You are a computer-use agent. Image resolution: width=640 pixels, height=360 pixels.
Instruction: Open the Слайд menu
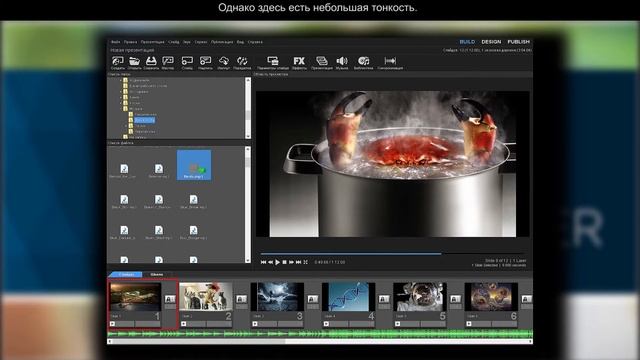pos(173,42)
